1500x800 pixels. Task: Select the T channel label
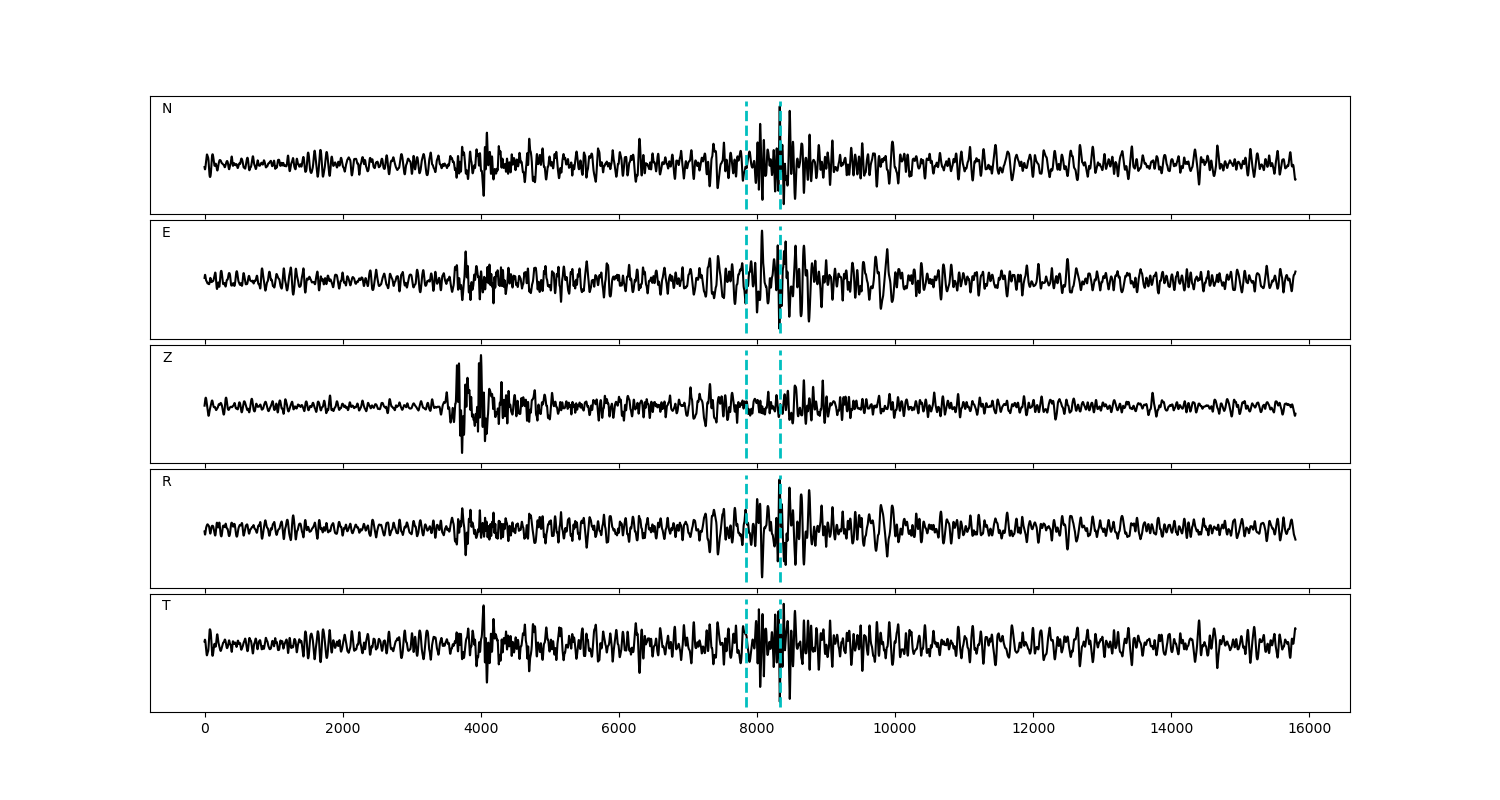point(166,606)
